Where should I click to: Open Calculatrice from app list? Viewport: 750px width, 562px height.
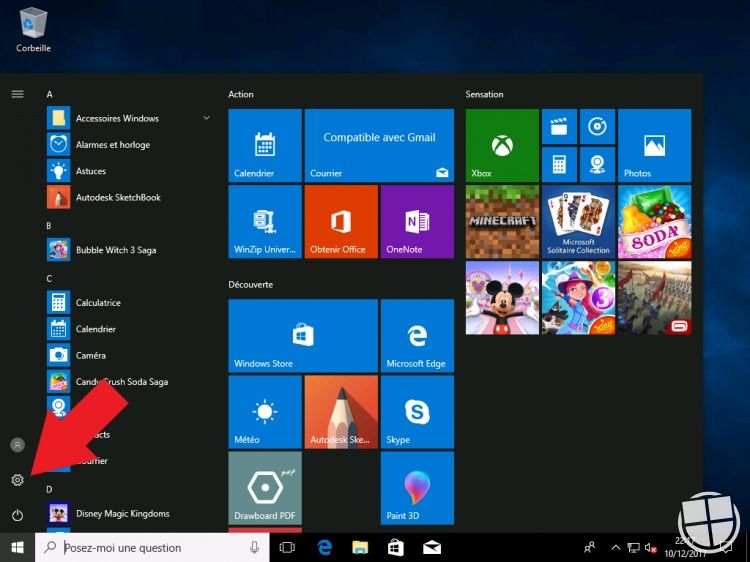coord(98,303)
